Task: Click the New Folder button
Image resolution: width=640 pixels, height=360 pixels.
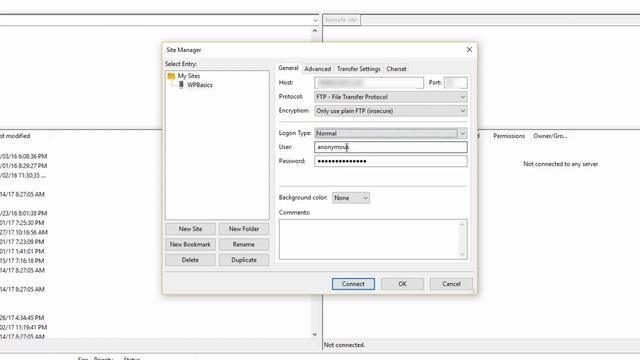Action: [x=244, y=229]
